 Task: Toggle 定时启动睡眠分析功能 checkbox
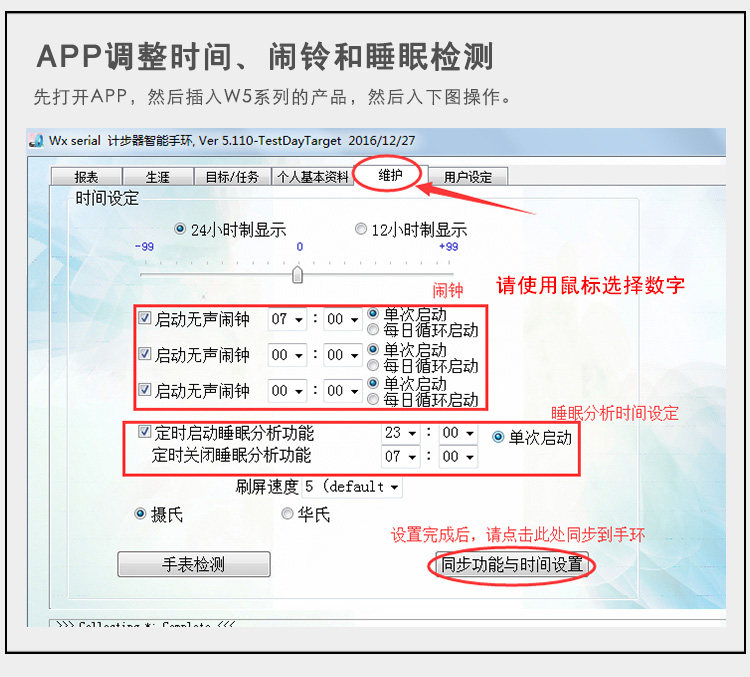tap(144, 433)
